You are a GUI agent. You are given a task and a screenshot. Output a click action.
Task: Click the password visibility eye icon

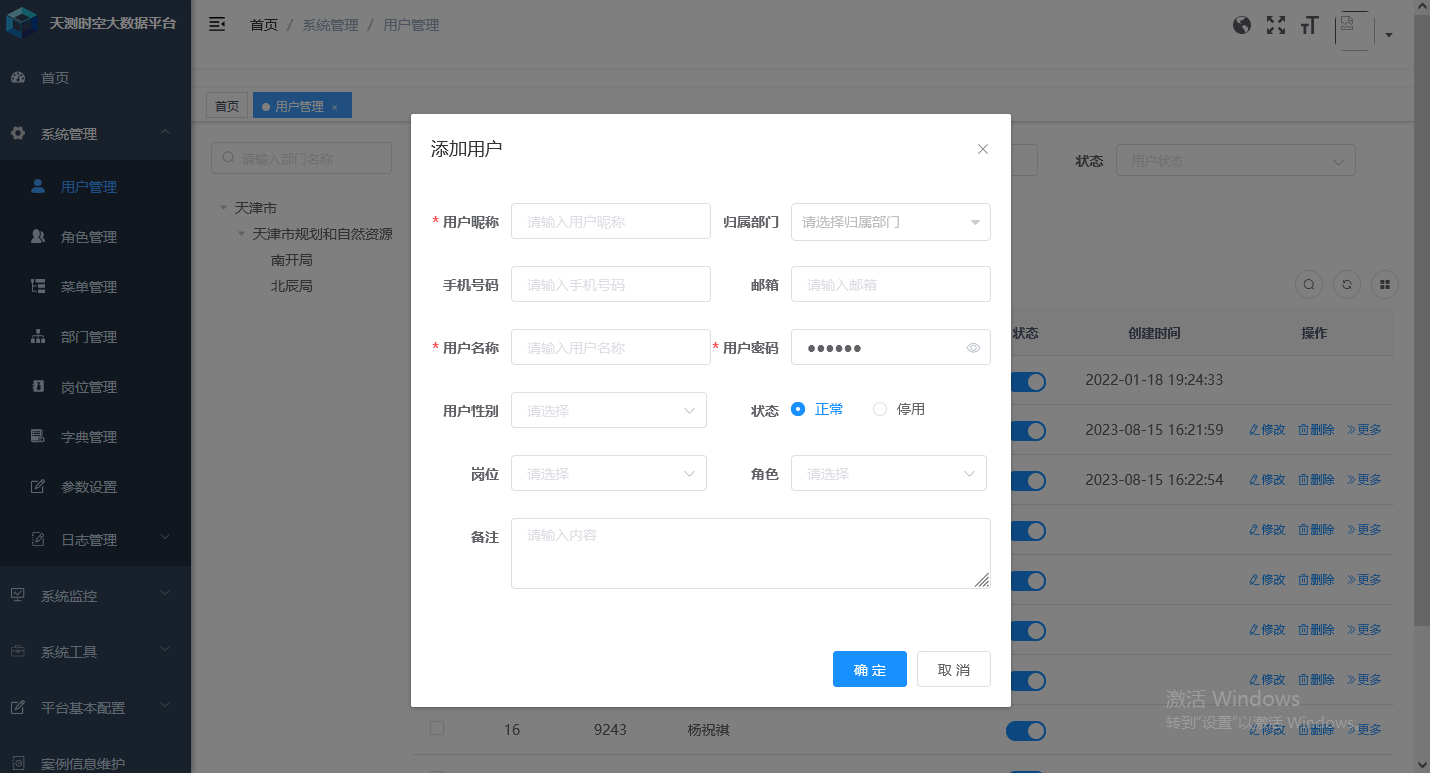pyautogui.click(x=972, y=347)
